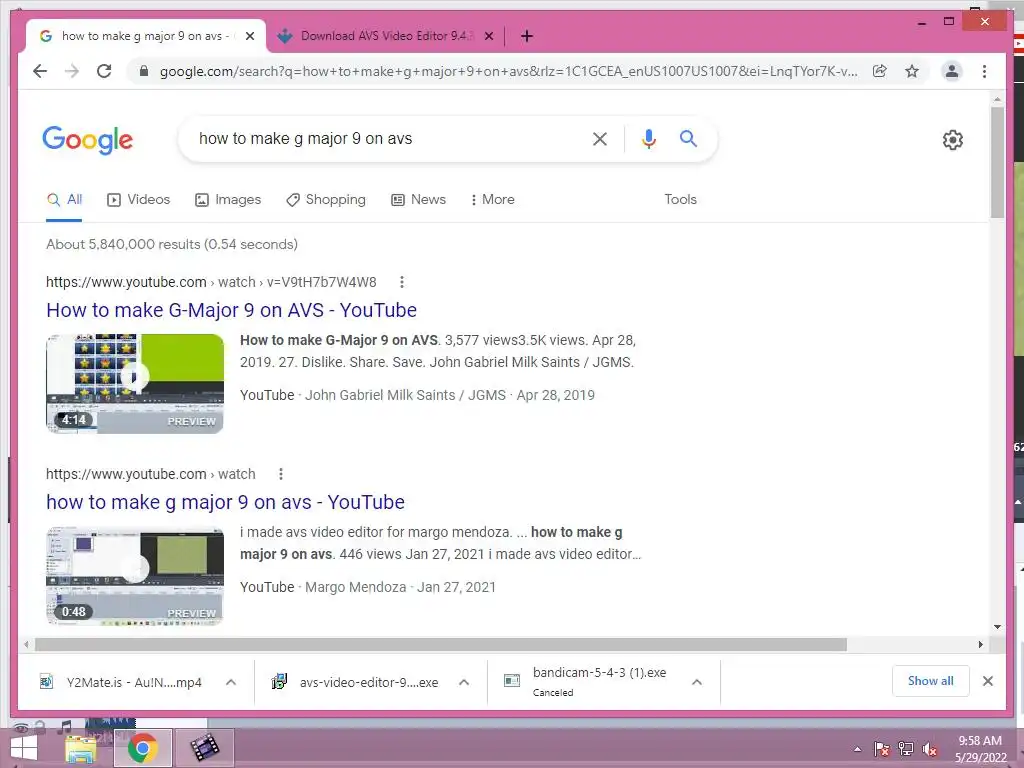The width and height of the screenshot is (1024, 768).
Task: Click the scroll-down arrow of the page
Action: click(x=997, y=627)
